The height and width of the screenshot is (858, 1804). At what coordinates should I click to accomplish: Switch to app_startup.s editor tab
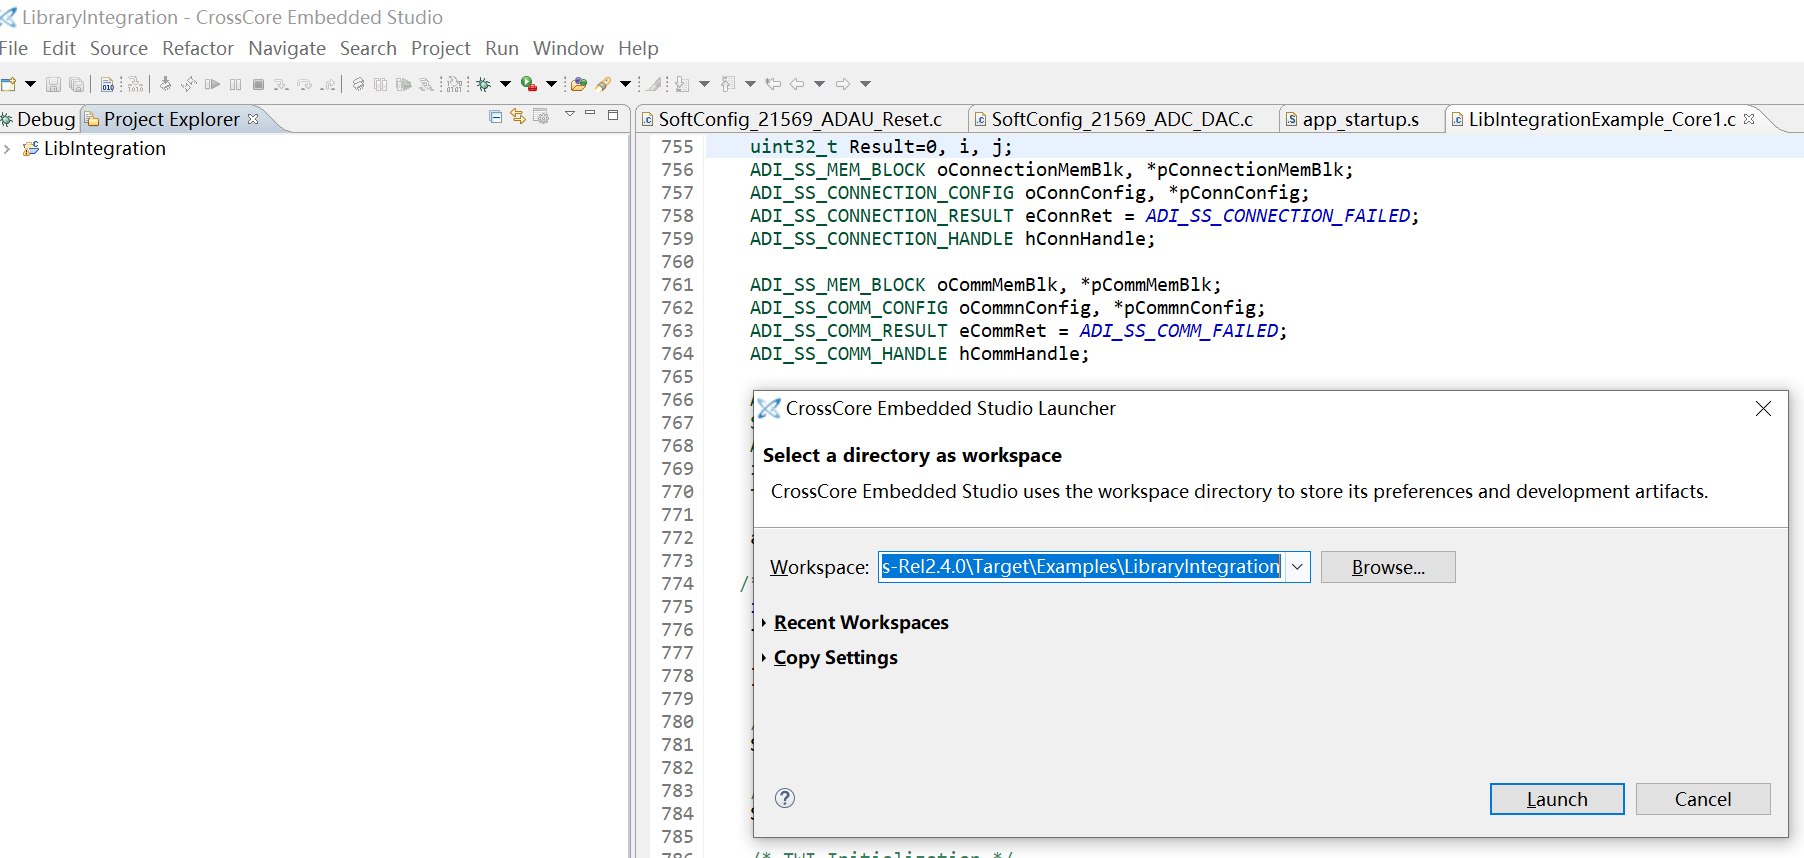click(1360, 119)
